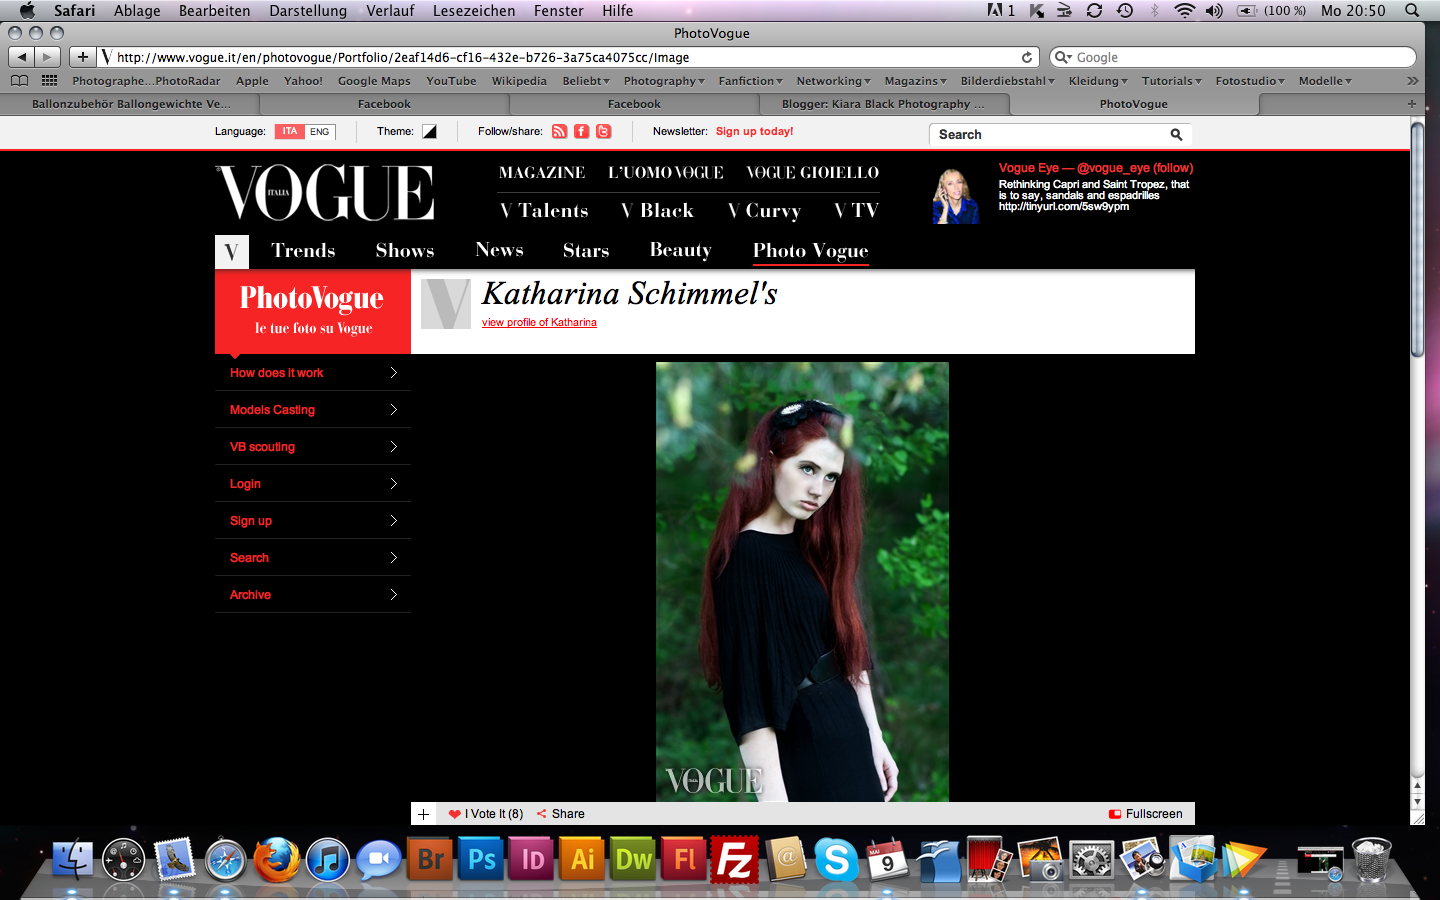The image size is (1440, 900).
Task: Add bookmark with the plus button
Action: tap(83, 57)
